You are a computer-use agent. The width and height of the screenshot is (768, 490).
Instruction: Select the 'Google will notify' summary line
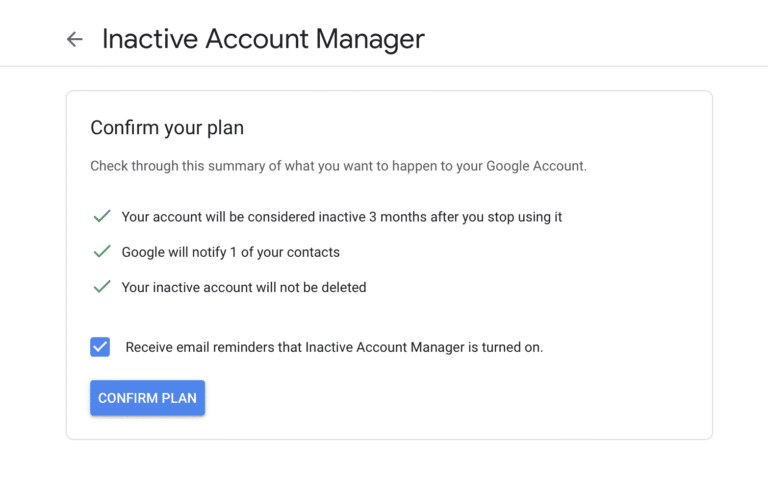(230, 252)
